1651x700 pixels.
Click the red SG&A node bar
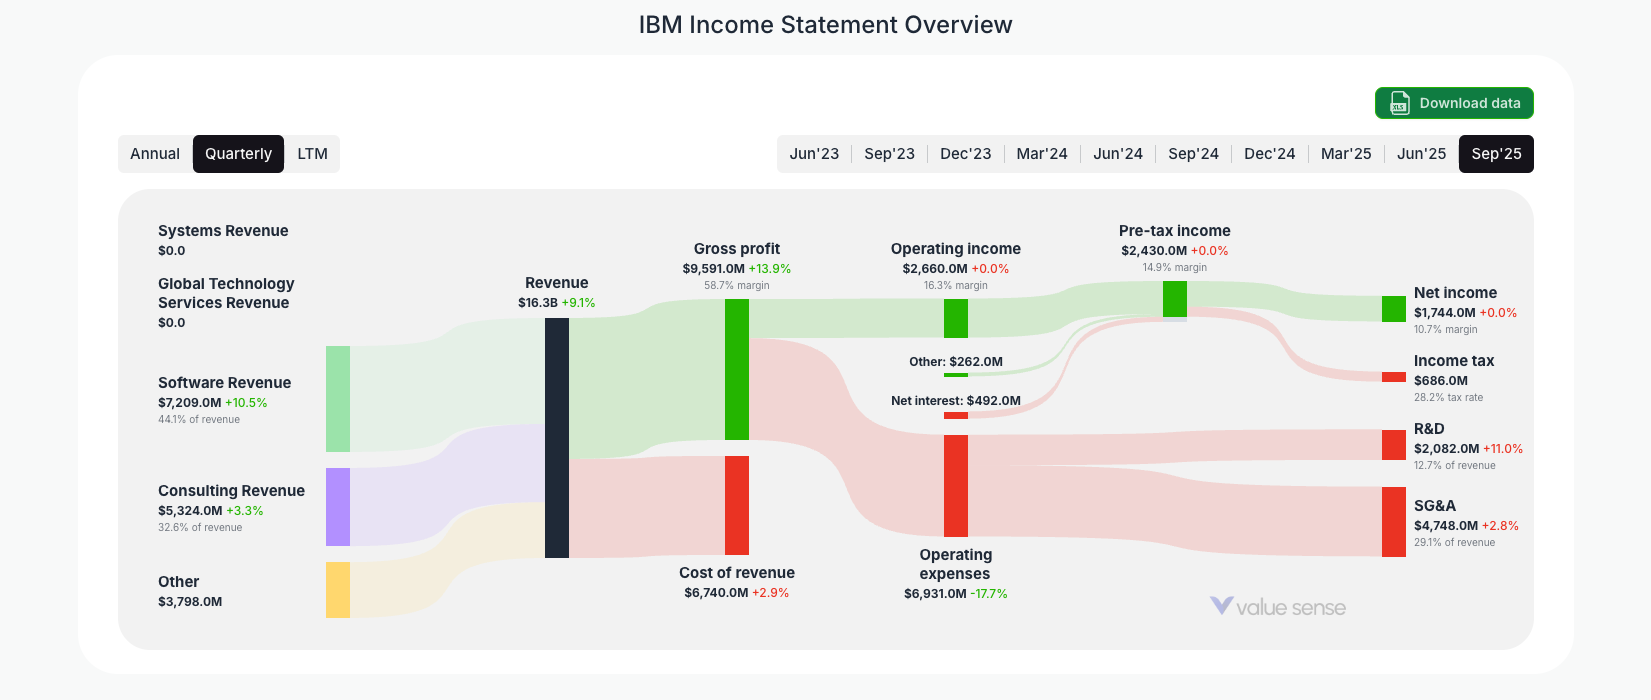[1392, 521]
